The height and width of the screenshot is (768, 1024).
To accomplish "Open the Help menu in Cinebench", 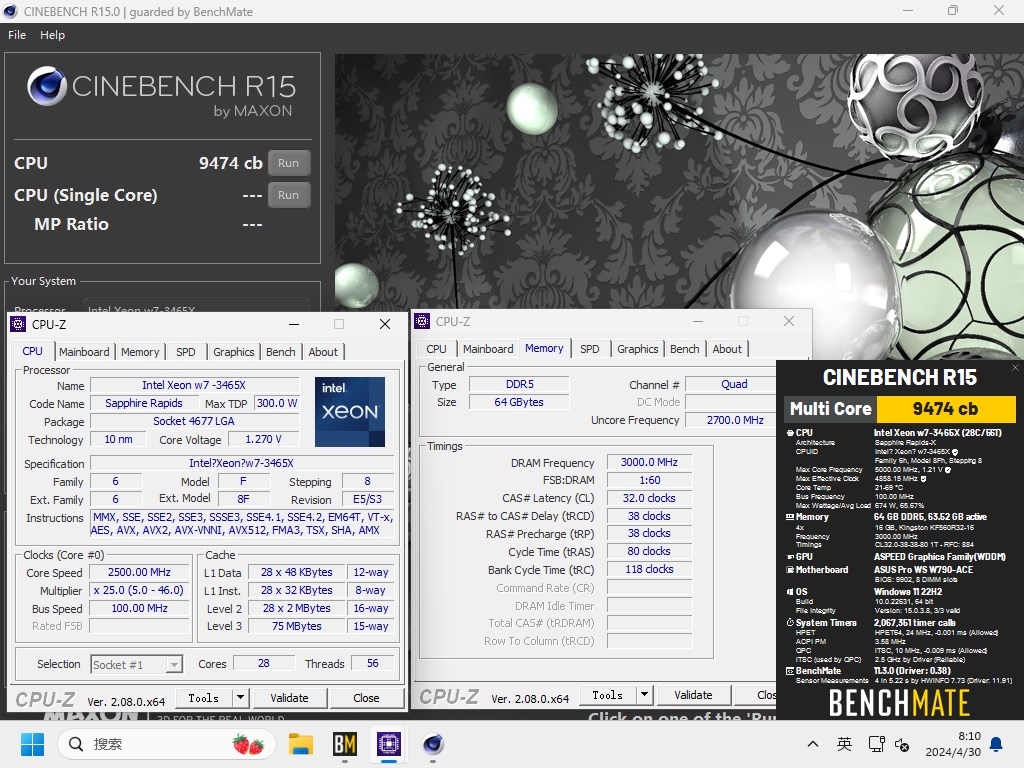I will pyautogui.click(x=52, y=35).
